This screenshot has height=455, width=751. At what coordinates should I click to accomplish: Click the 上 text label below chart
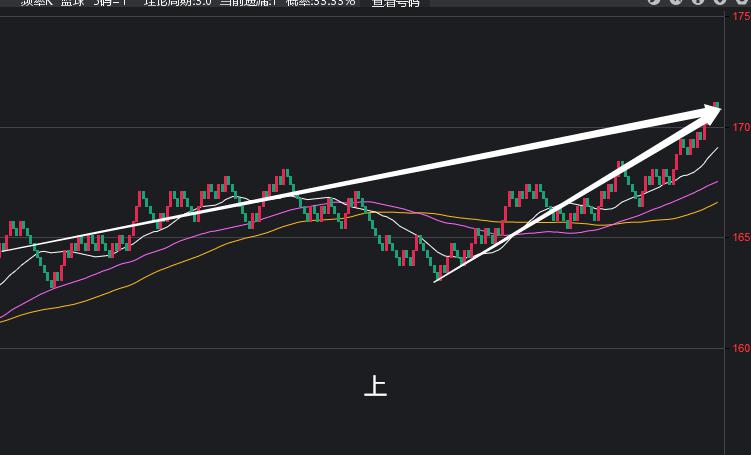pos(375,387)
